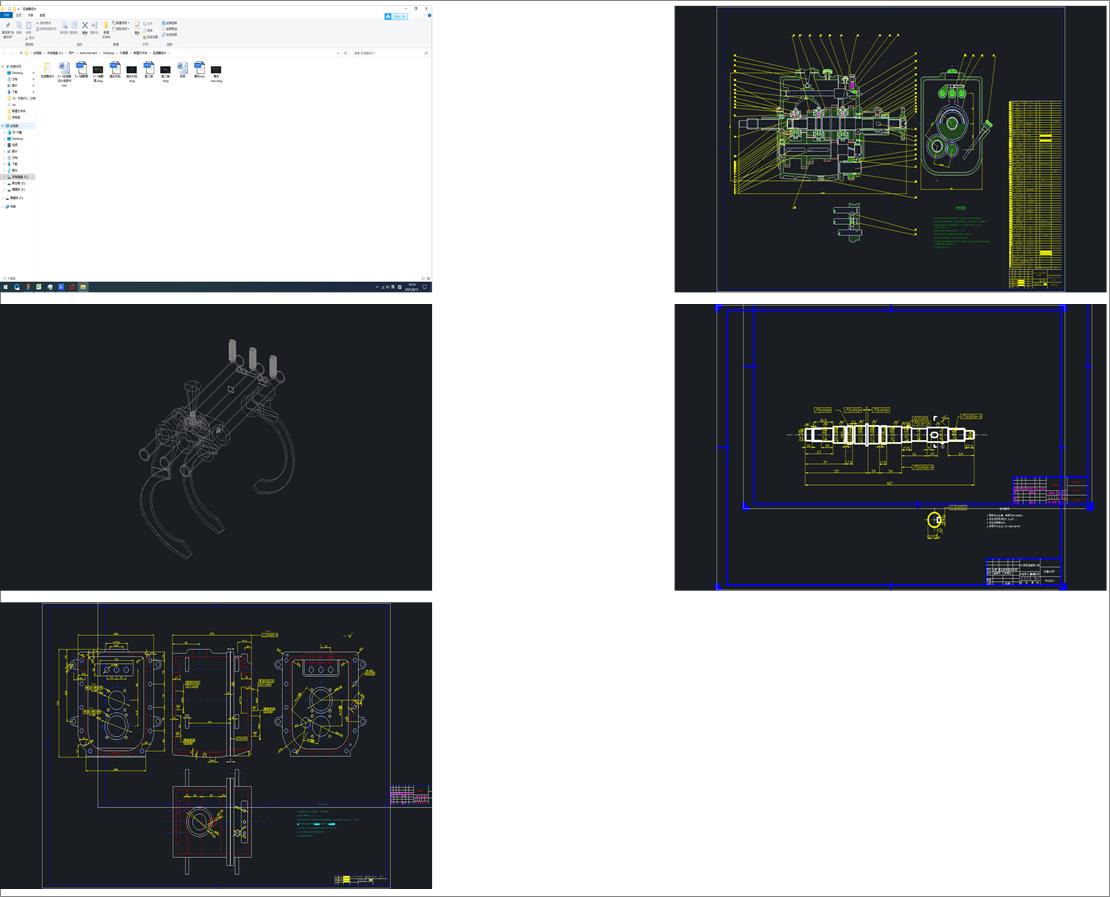Switch to the Share ribbon tab
Image resolution: width=1110 pixels, height=897 pixels.
30,15
